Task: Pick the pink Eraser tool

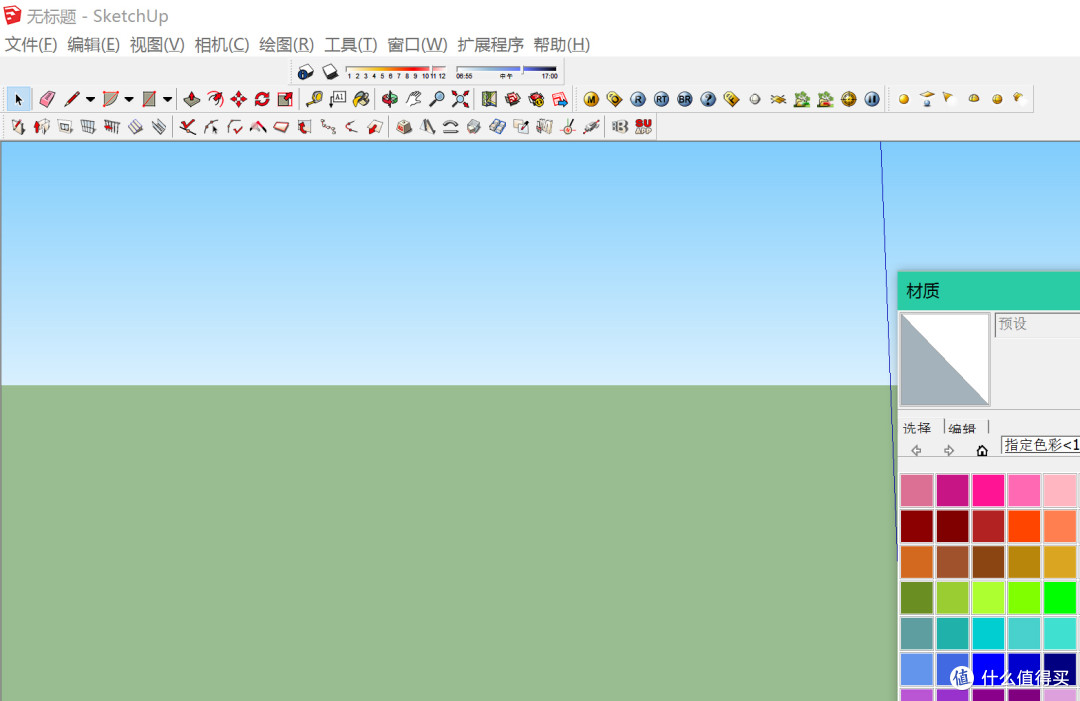Action: click(x=47, y=99)
